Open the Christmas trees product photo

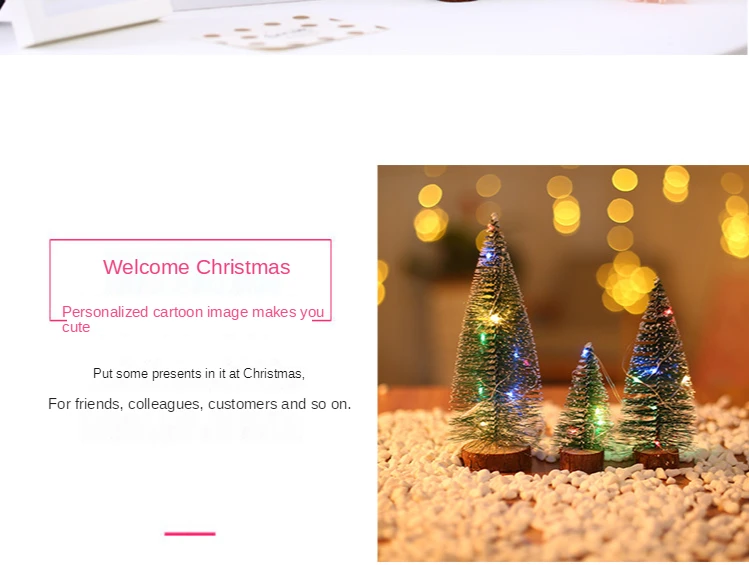[x=563, y=363]
